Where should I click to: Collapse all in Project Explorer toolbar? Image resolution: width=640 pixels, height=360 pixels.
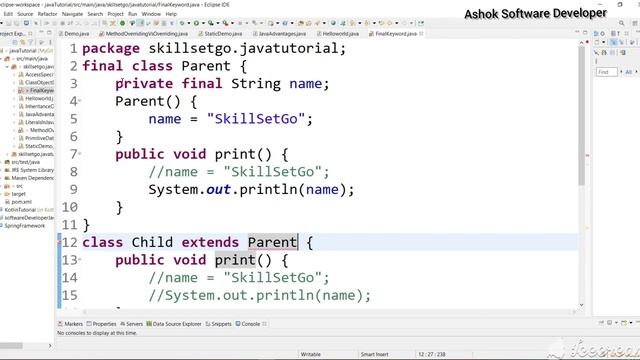click(15, 42)
